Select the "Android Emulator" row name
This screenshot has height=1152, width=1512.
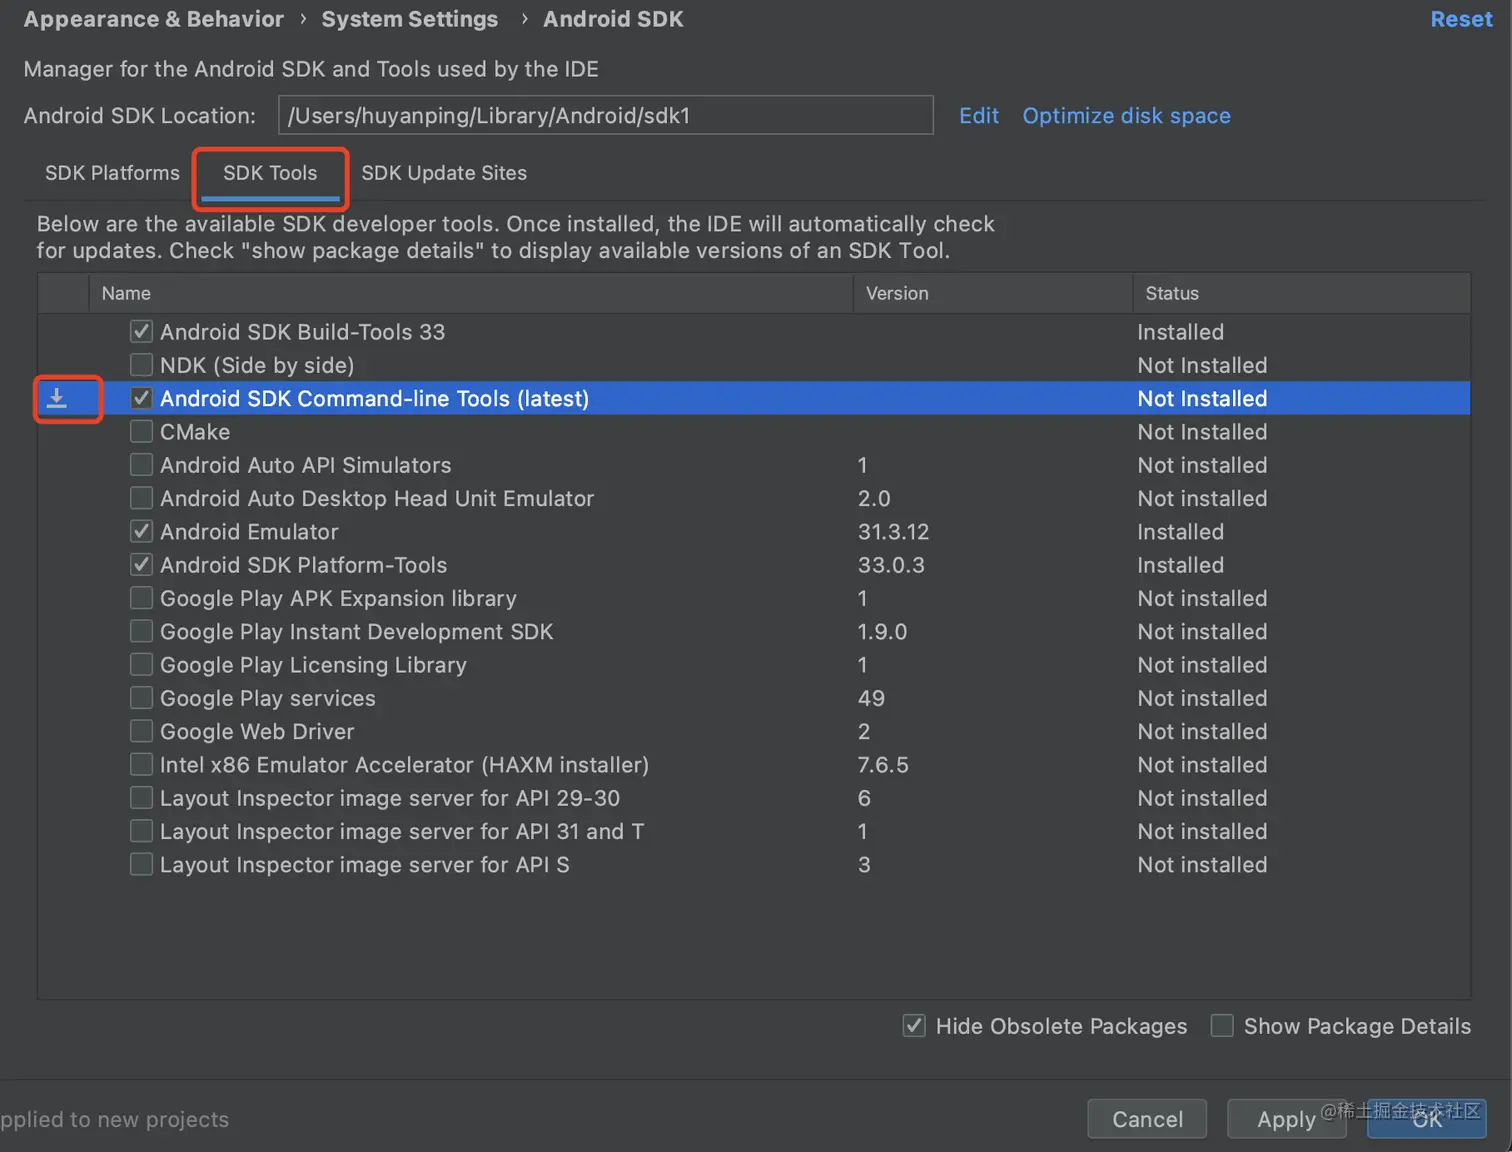[x=249, y=531]
